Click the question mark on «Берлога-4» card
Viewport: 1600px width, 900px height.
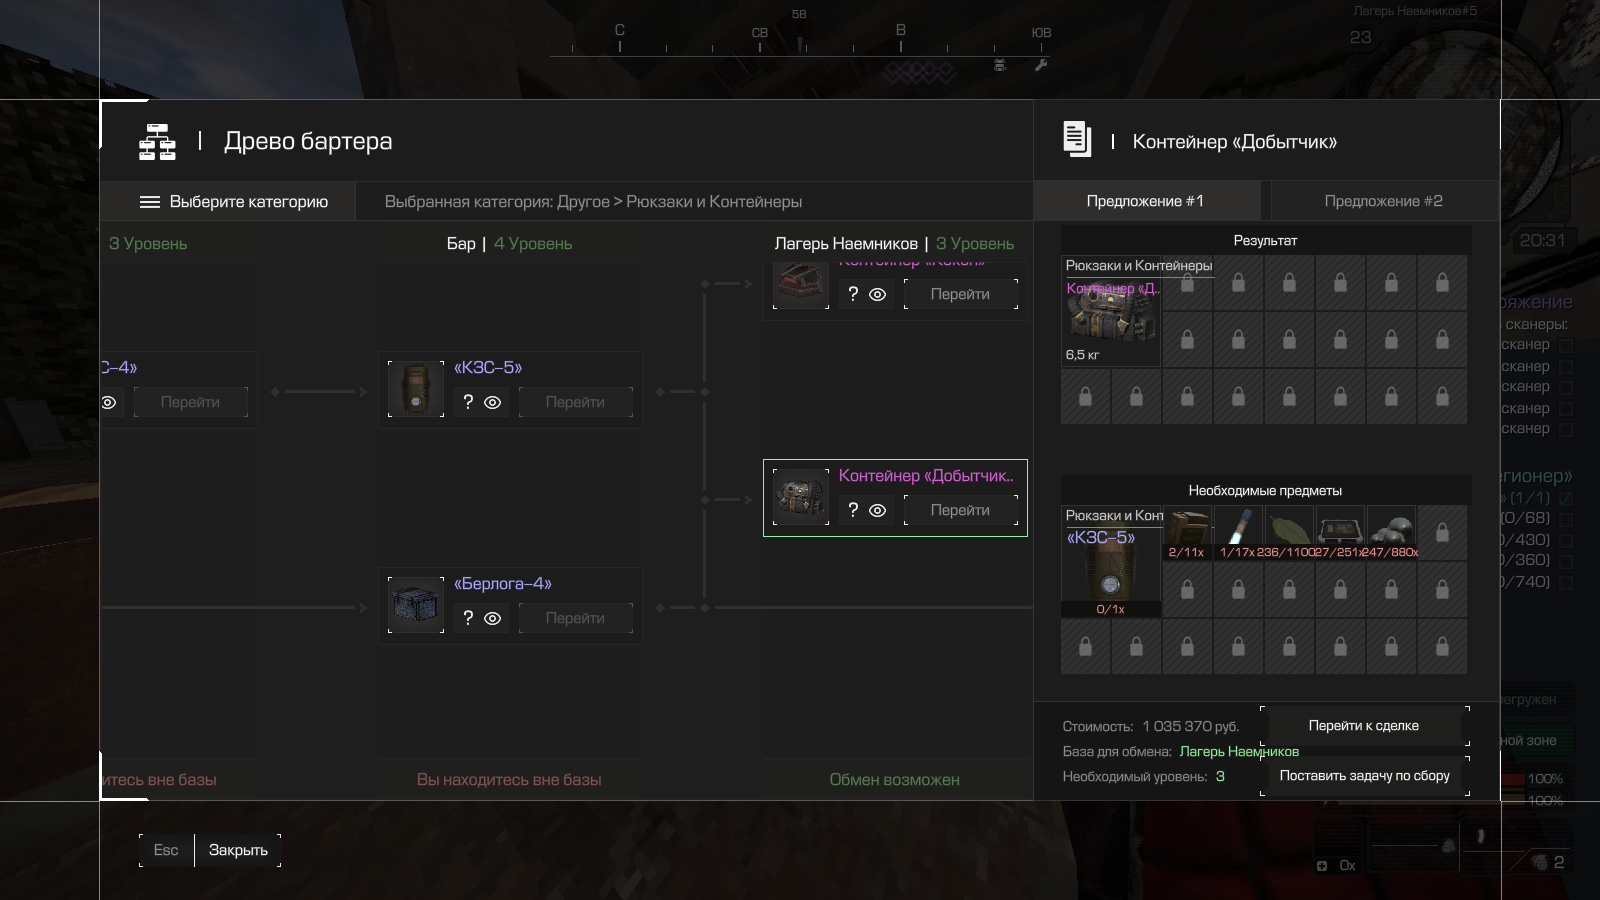[x=468, y=618]
